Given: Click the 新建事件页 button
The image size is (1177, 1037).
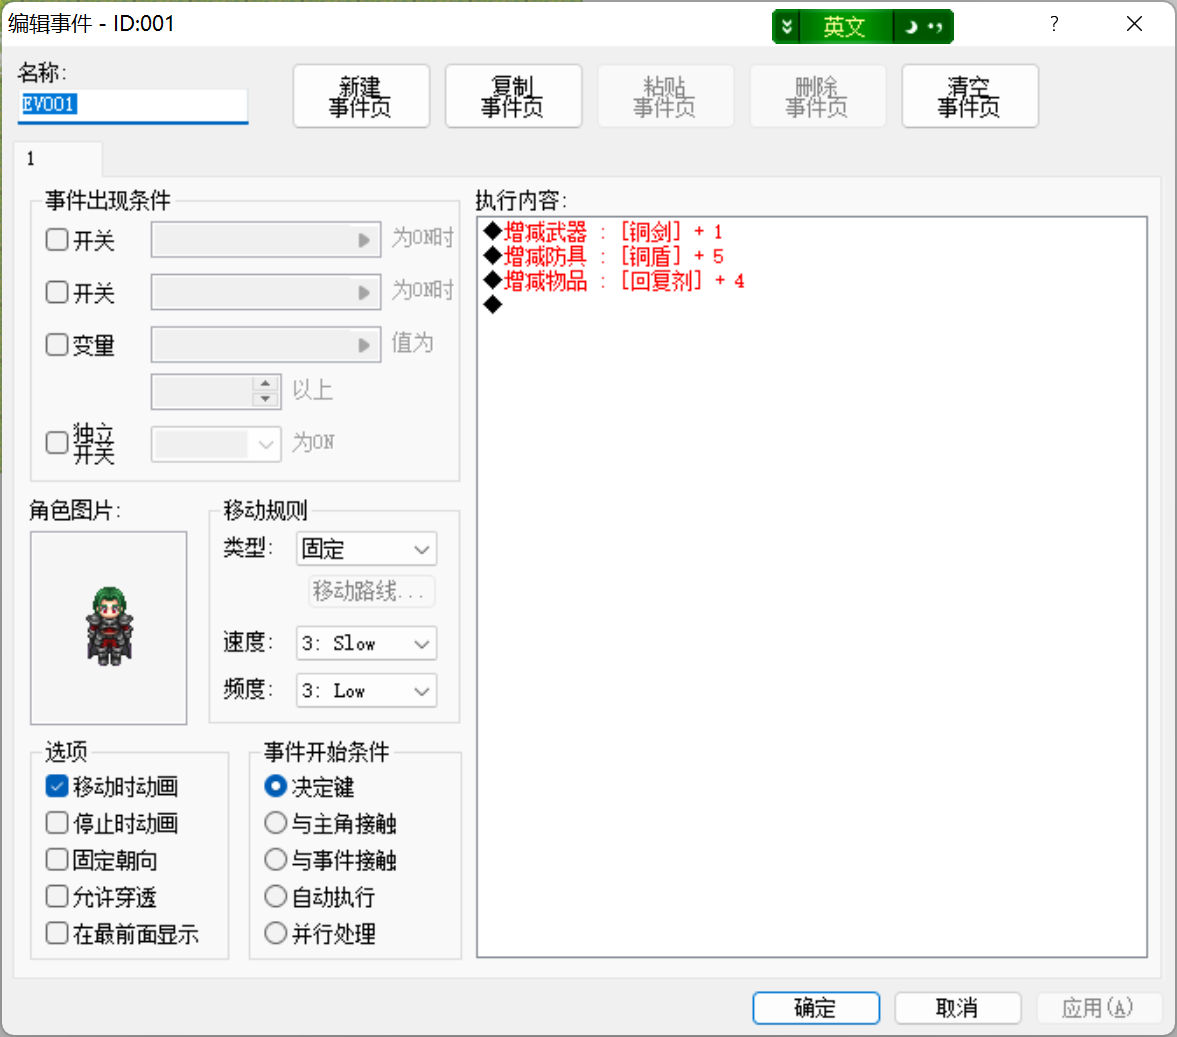Looking at the screenshot, I should tap(361, 96).
